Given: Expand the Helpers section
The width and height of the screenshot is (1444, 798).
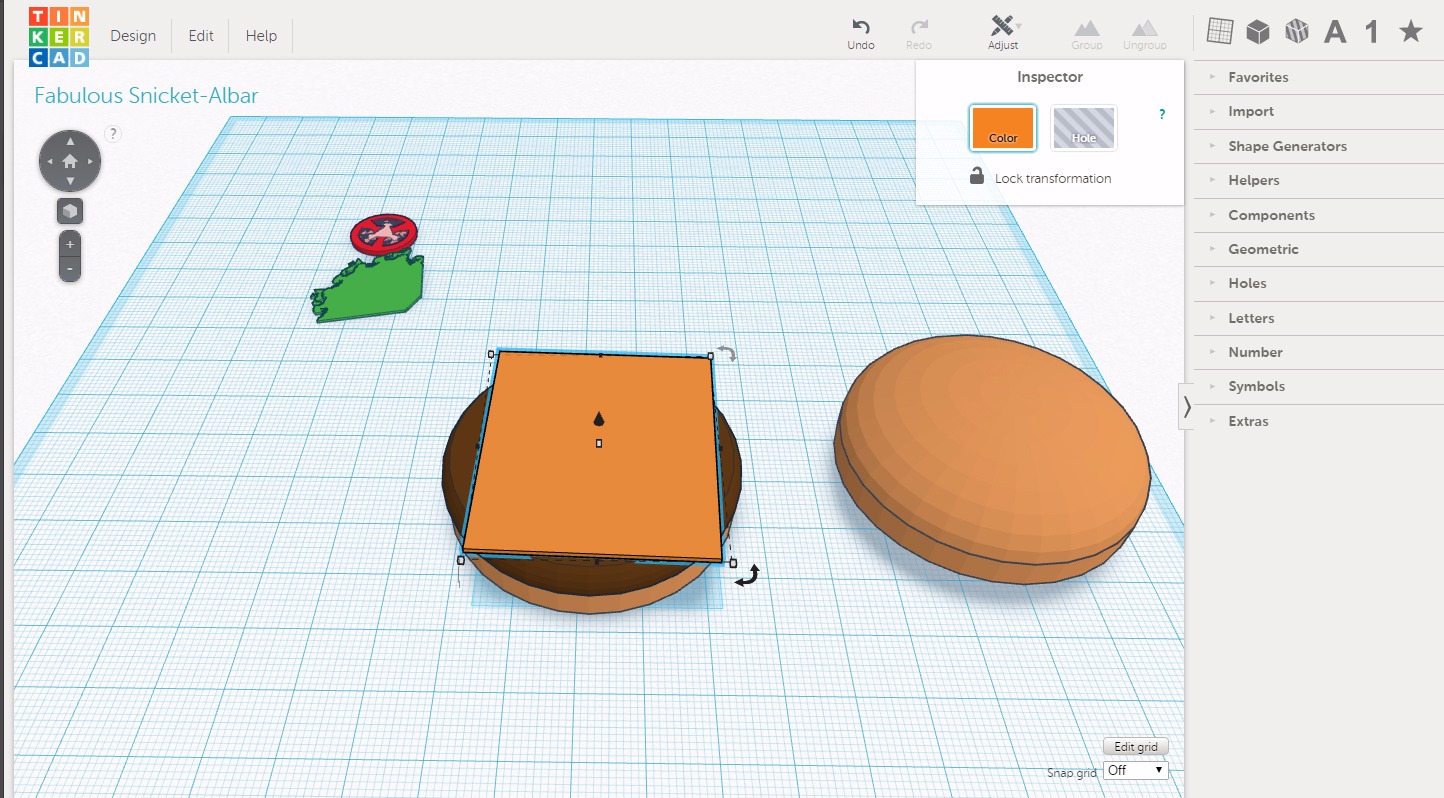Looking at the screenshot, I should 1319,180.
